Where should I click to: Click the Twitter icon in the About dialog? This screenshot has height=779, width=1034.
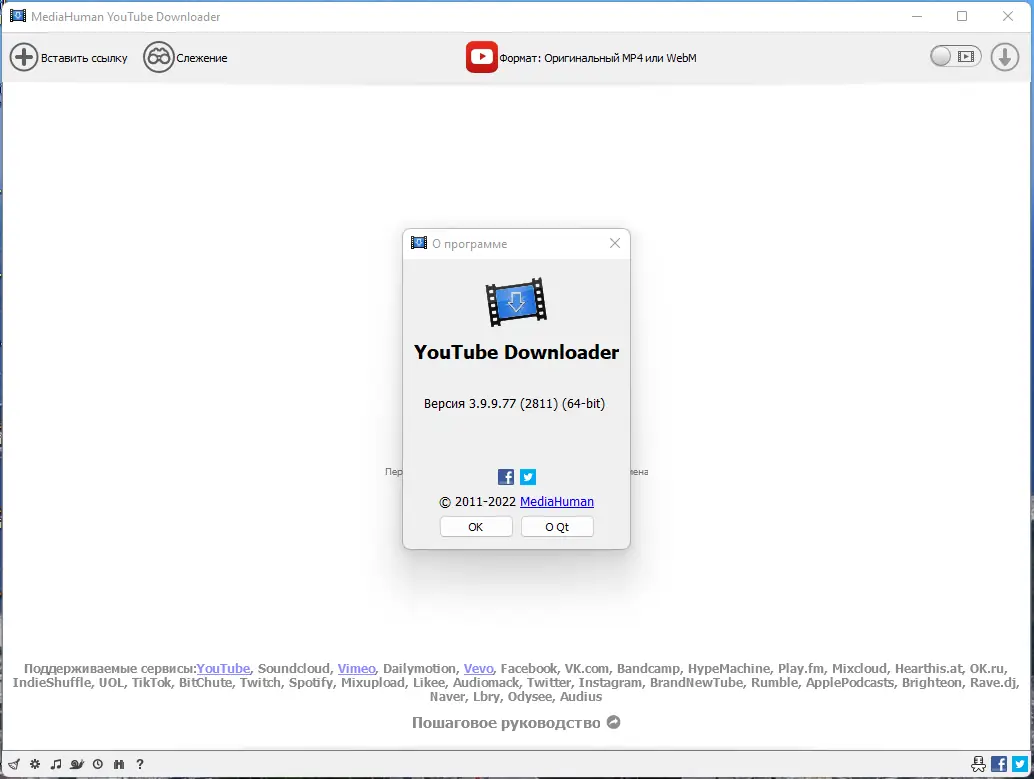527,477
